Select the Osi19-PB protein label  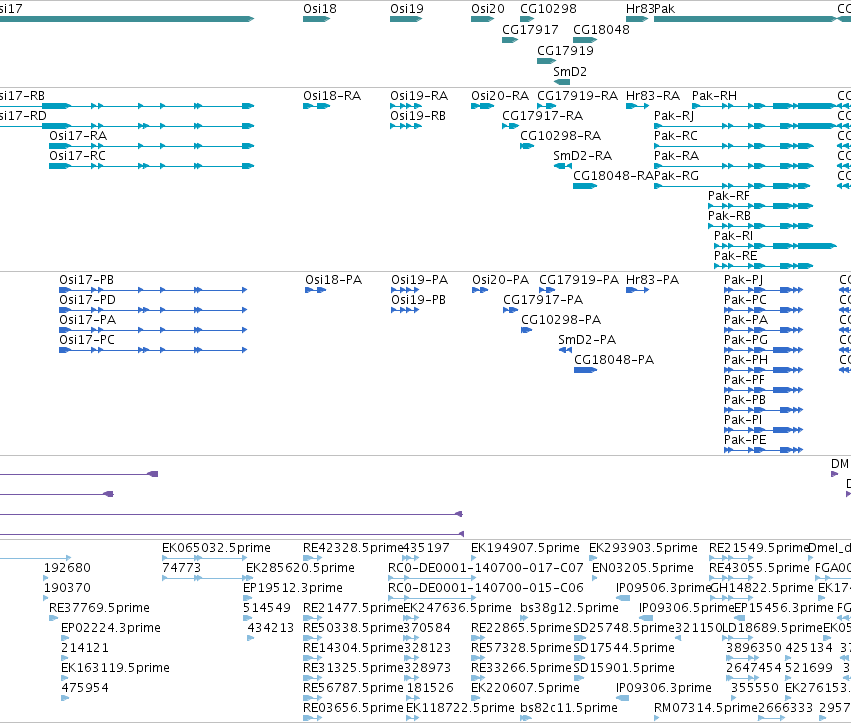click(x=418, y=301)
